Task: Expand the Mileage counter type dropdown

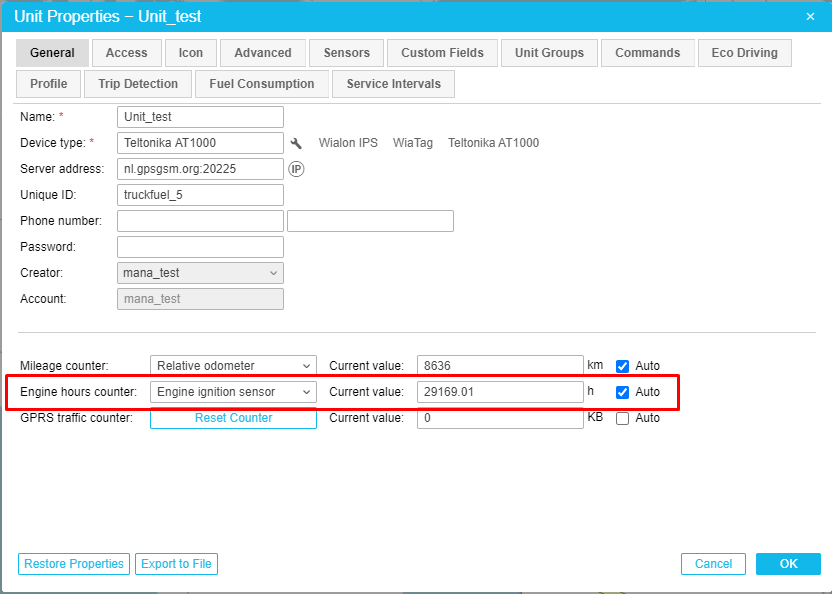Action: 233,366
